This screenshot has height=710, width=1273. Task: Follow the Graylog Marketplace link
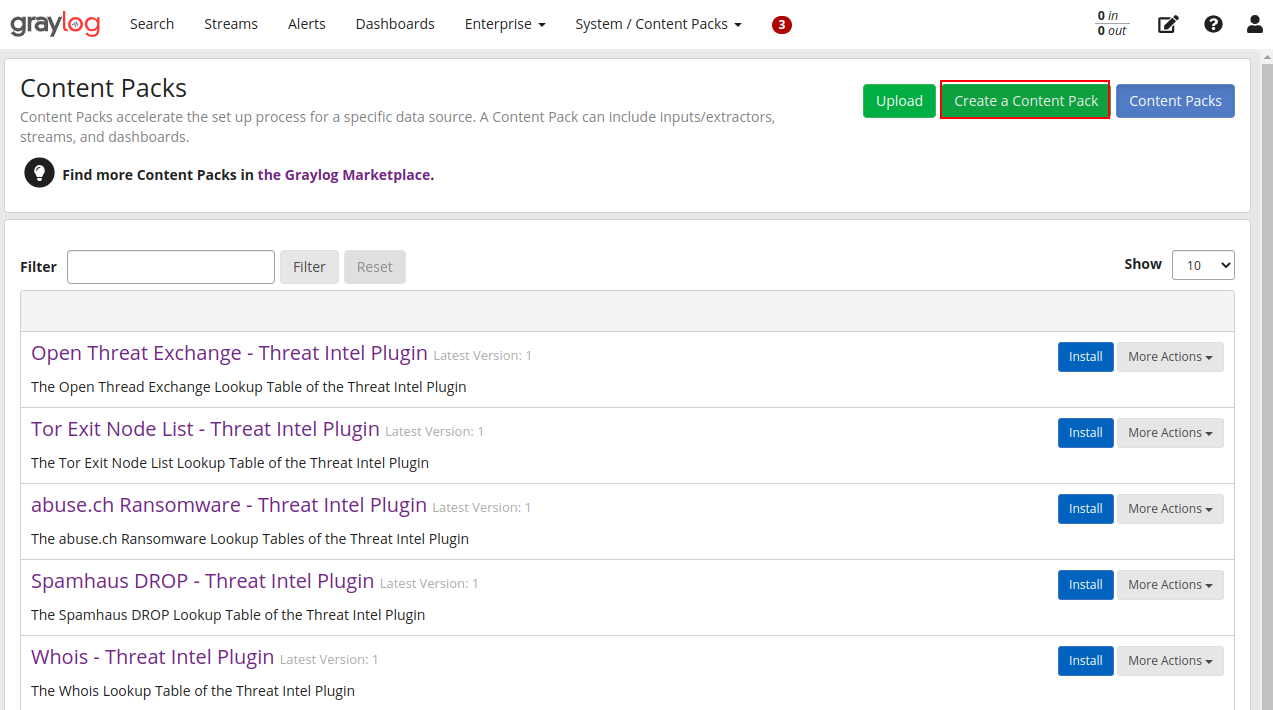[x=346, y=174]
